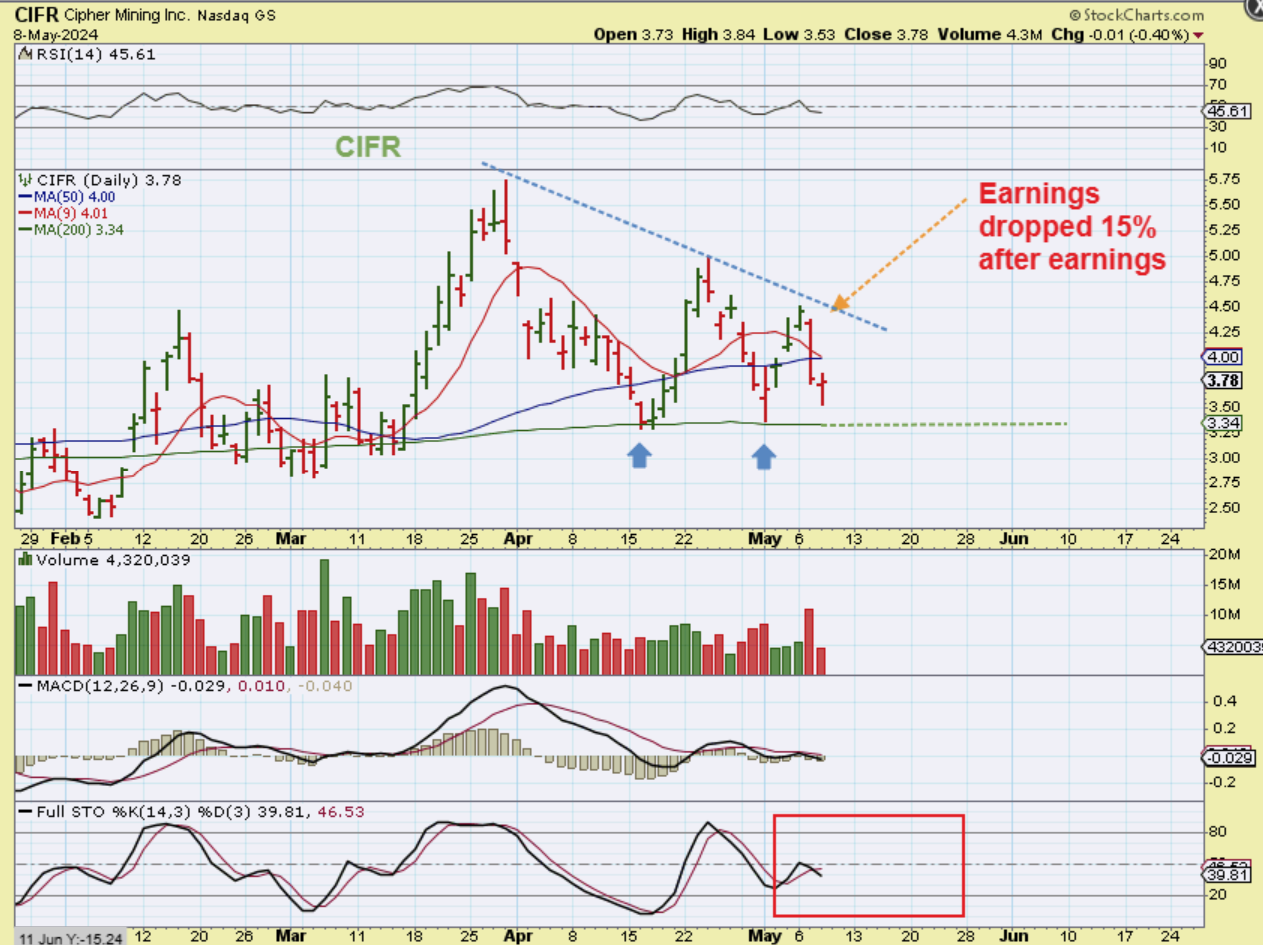Click the 'Close 3.78' value in header

(887, 34)
